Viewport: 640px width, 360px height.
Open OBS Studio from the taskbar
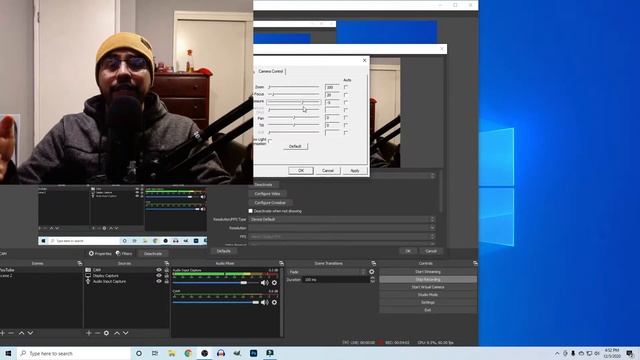tap(204, 353)
